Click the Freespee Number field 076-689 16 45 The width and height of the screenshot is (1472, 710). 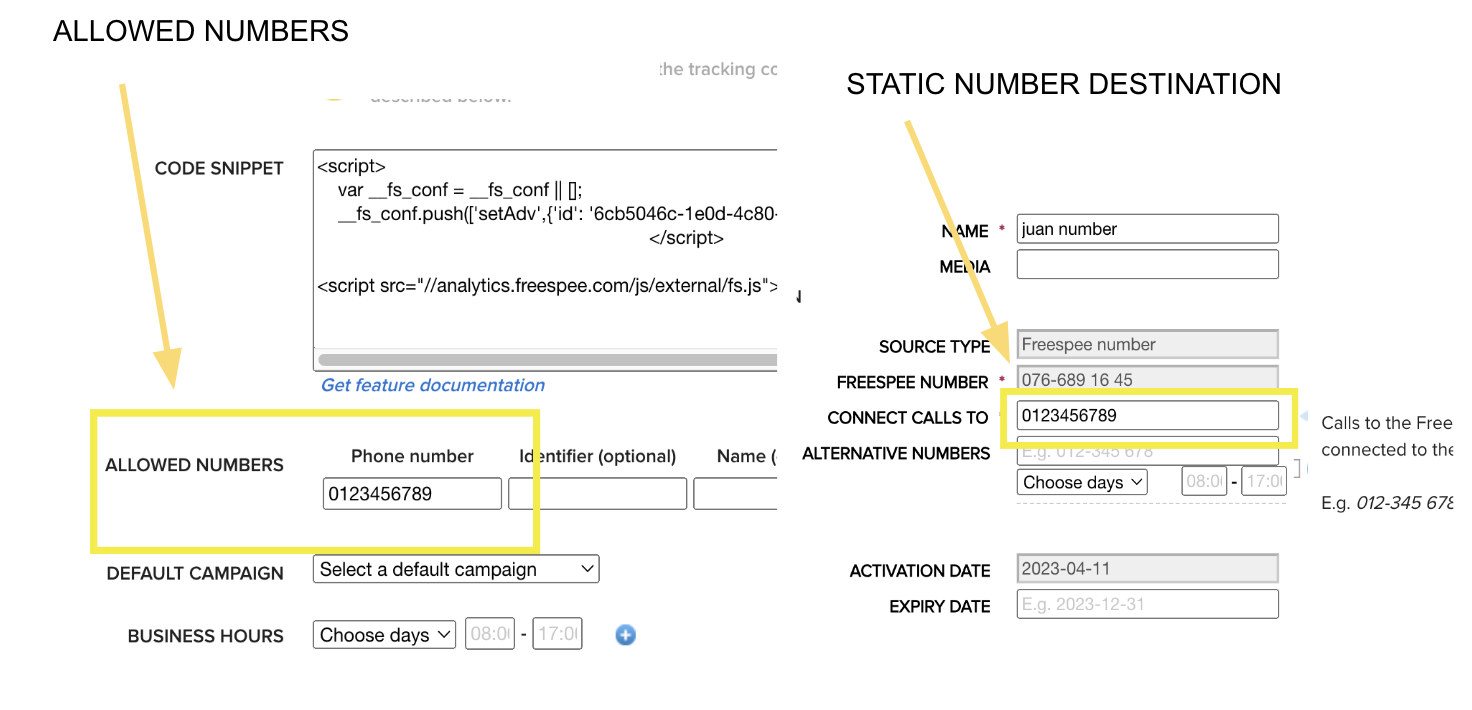[x=1148, y=380]
